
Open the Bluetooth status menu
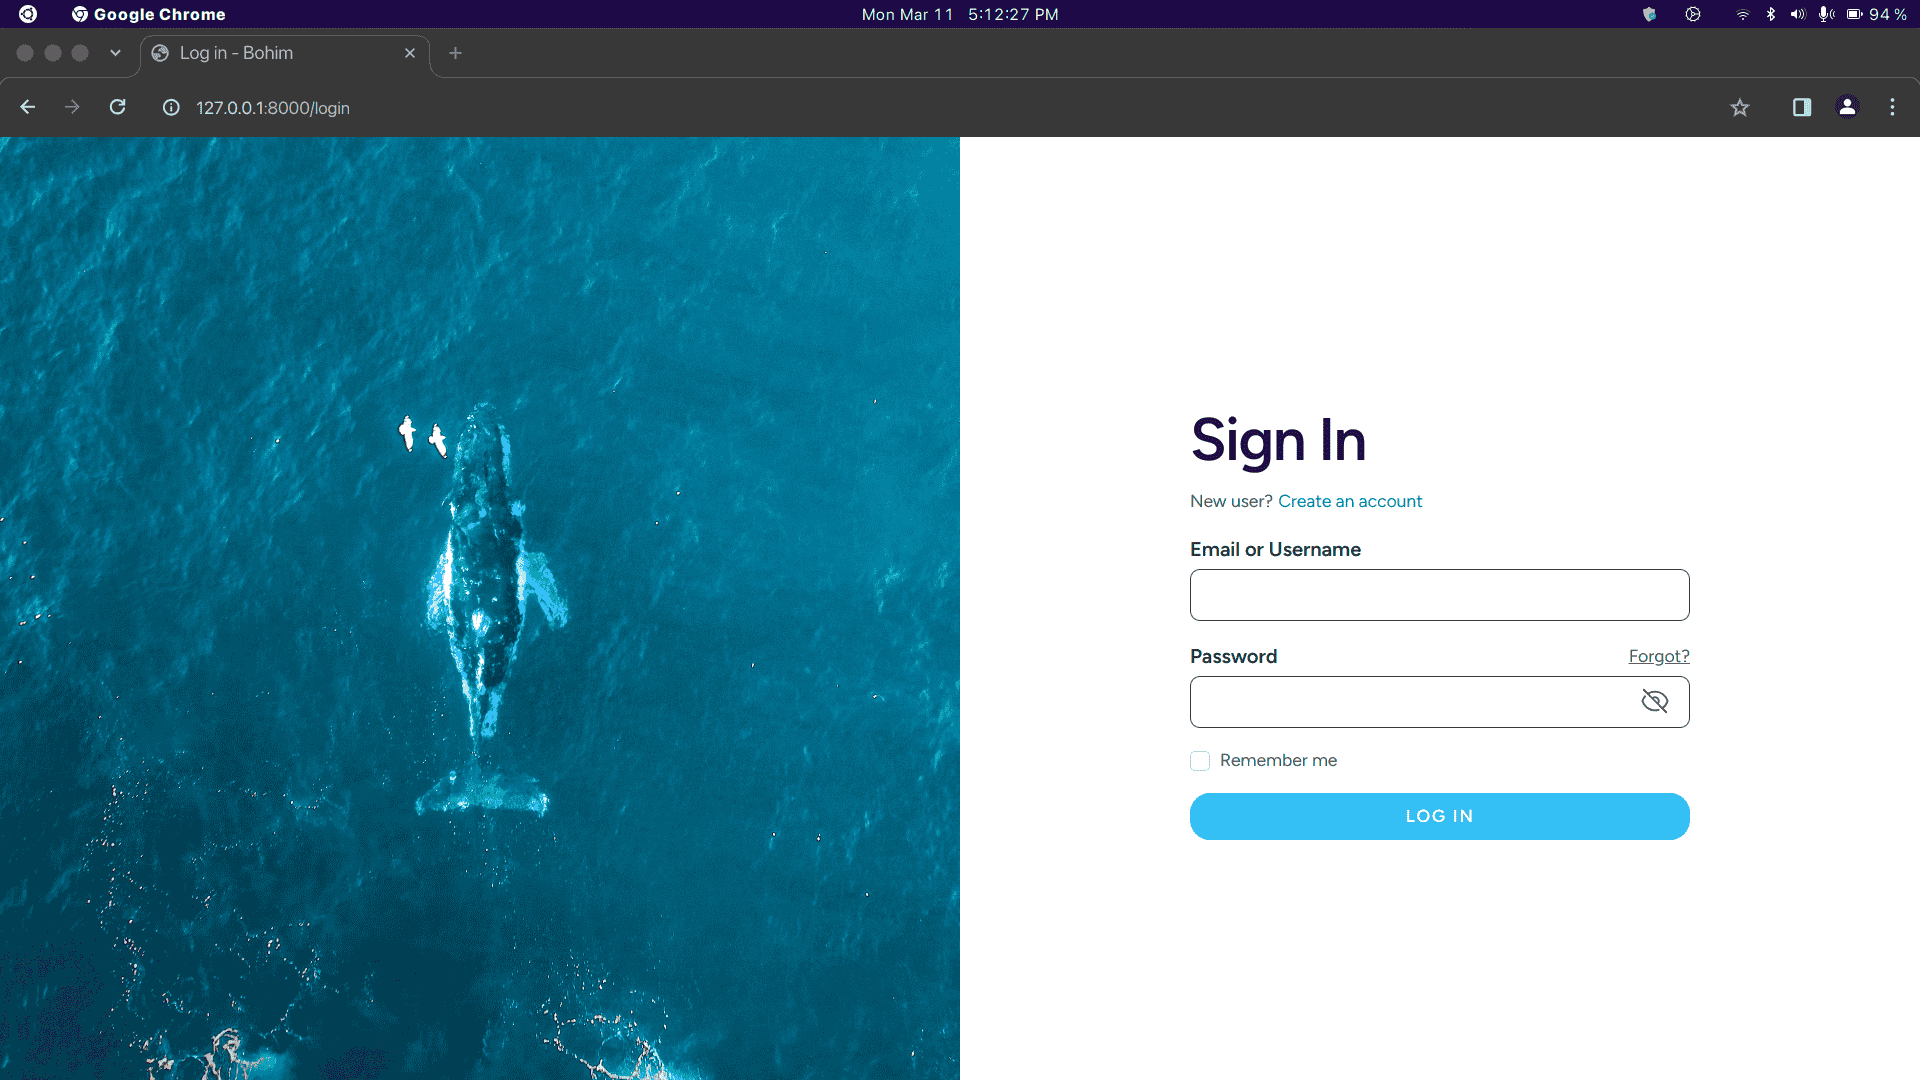1771,14
